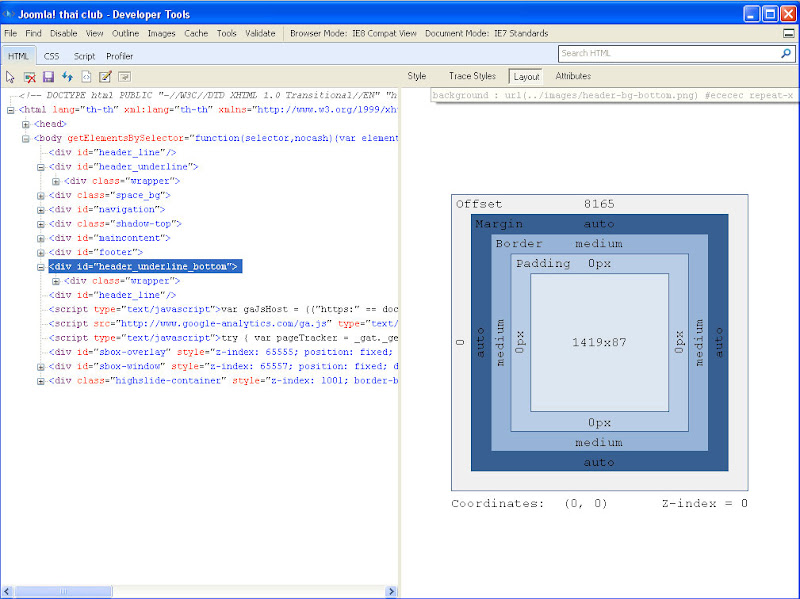Toggle the edit mode pencil icon
Image resolution: width=800 pixels, height=599 pixels.
point(105,77)
